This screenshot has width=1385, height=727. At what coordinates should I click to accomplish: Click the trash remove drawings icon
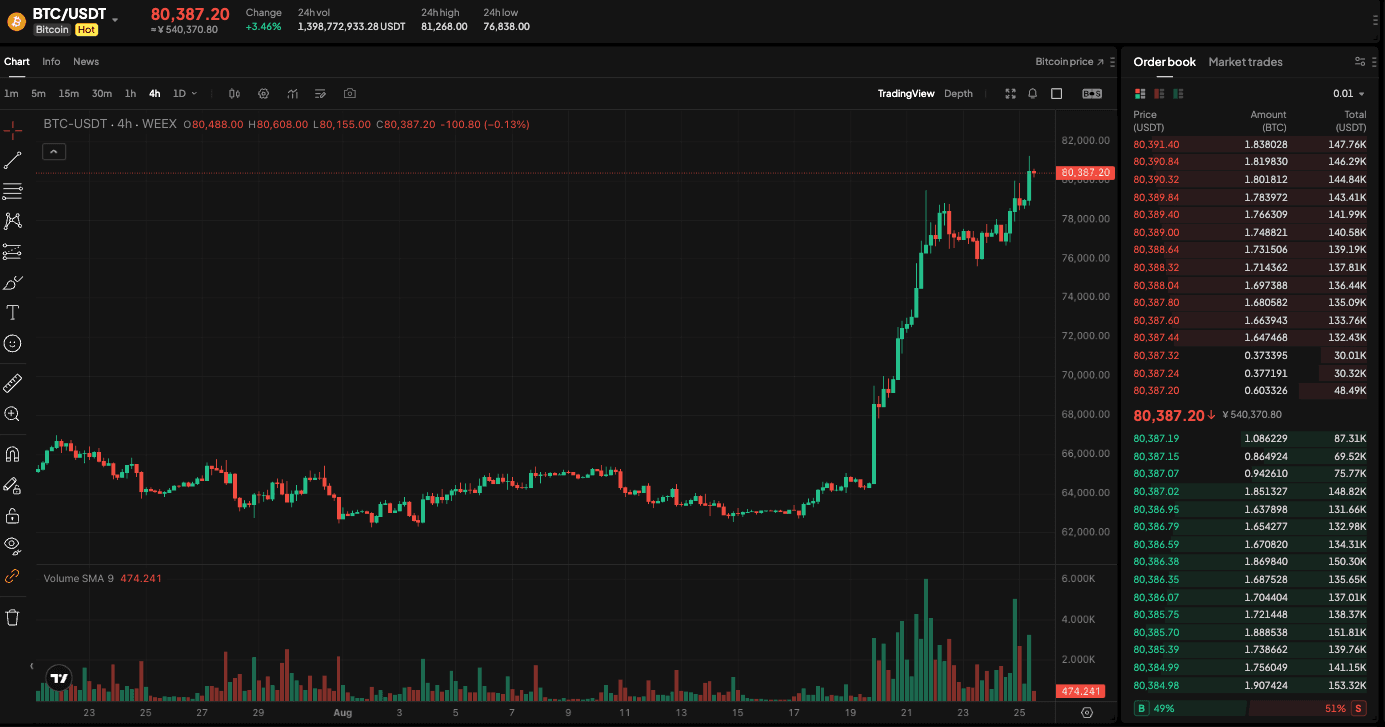coord(13,617)
